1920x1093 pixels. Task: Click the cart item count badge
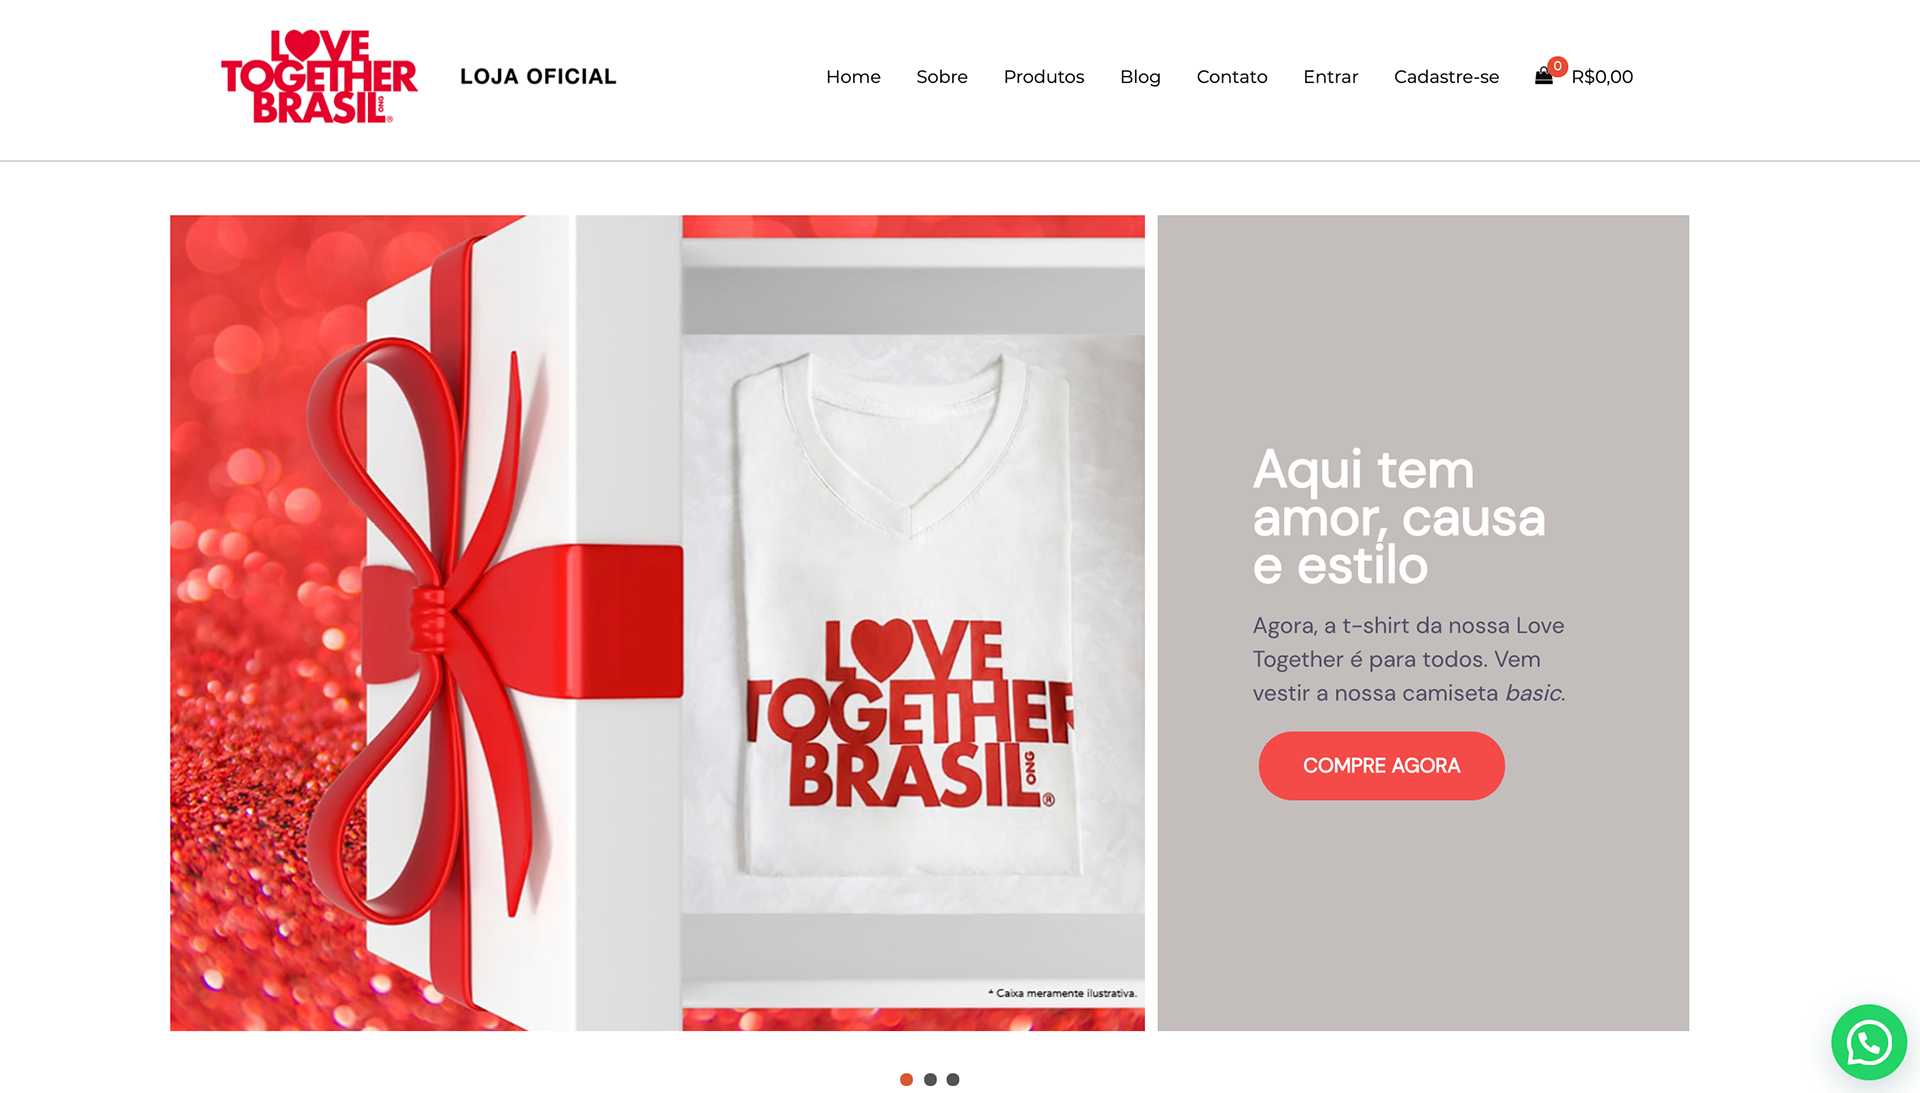pyautogui.click(x=1557, y=66)
